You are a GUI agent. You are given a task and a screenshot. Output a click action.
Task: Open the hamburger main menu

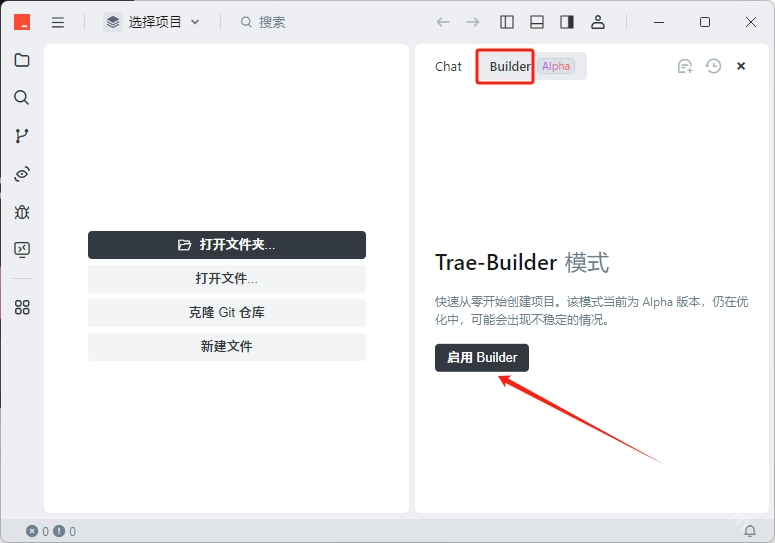click(x=58, y=22)
